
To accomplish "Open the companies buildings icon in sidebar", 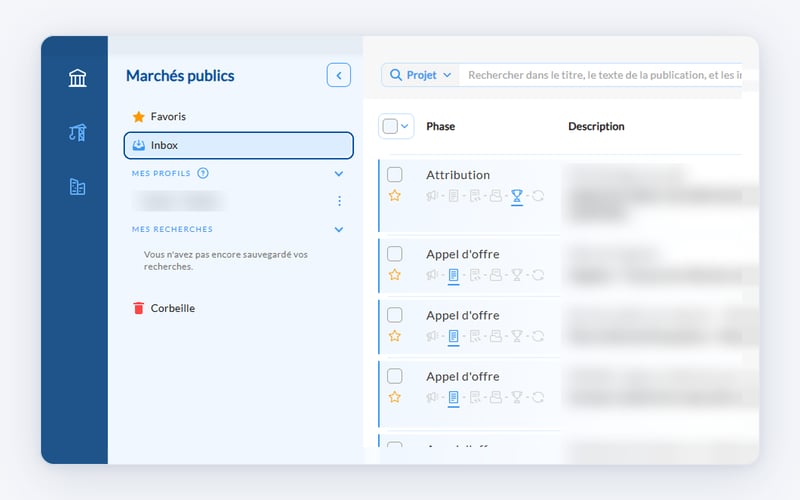I will (x=78, y=187).
